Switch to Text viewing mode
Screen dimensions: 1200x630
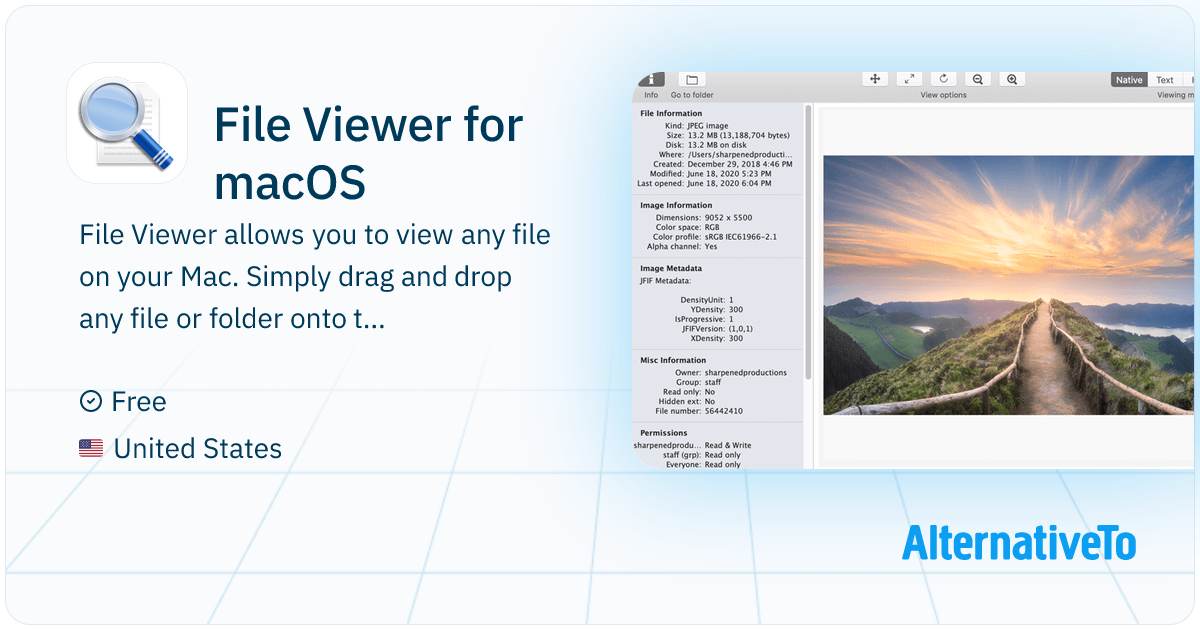(1165, 80)
